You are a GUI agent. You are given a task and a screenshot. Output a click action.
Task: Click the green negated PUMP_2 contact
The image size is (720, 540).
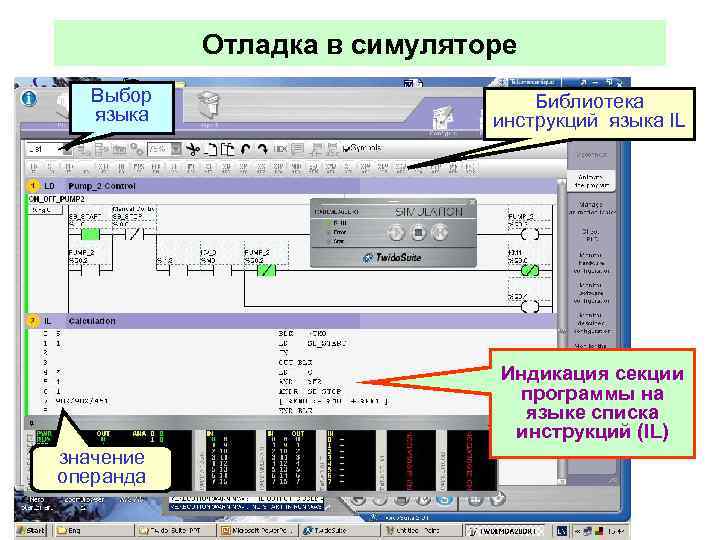(266, 270)
